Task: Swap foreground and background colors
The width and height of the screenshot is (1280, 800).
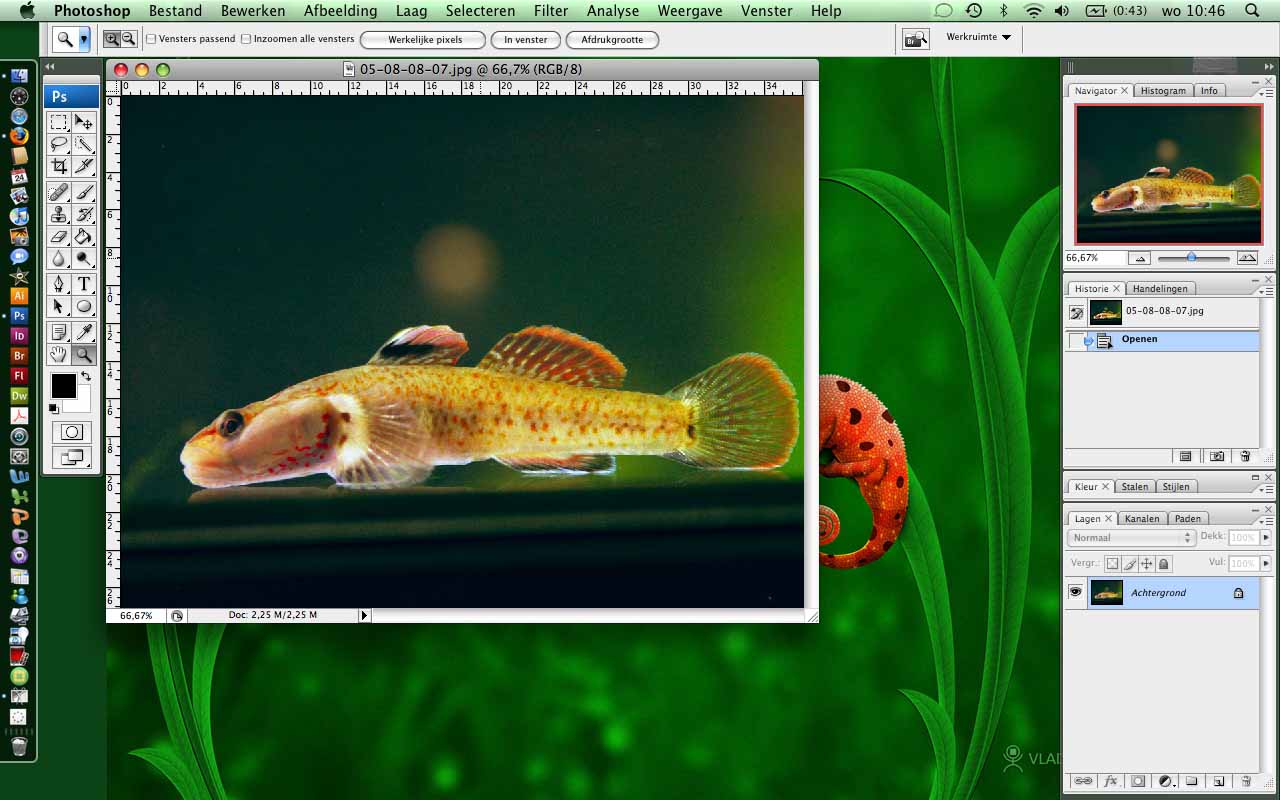Action: click(x=86, y=377)
